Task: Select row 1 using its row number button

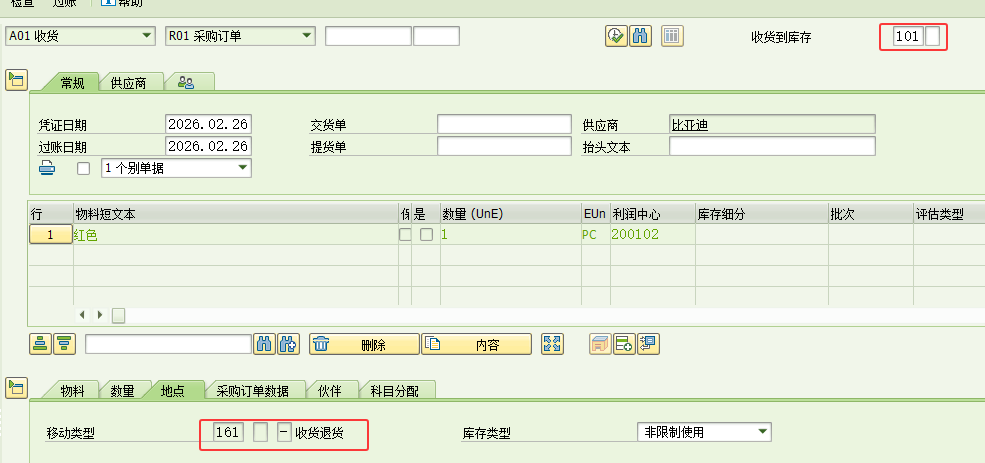Action: [49, 235]
